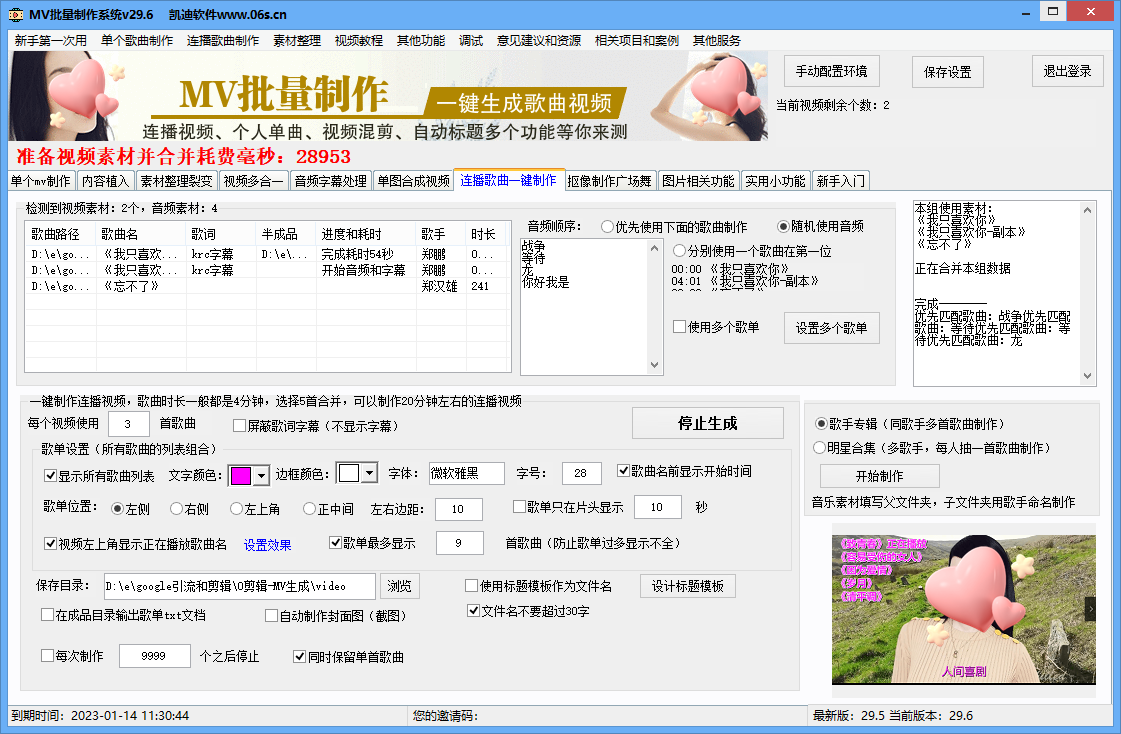Click the 浏览 button for save directory

click(x=400, y=586)
